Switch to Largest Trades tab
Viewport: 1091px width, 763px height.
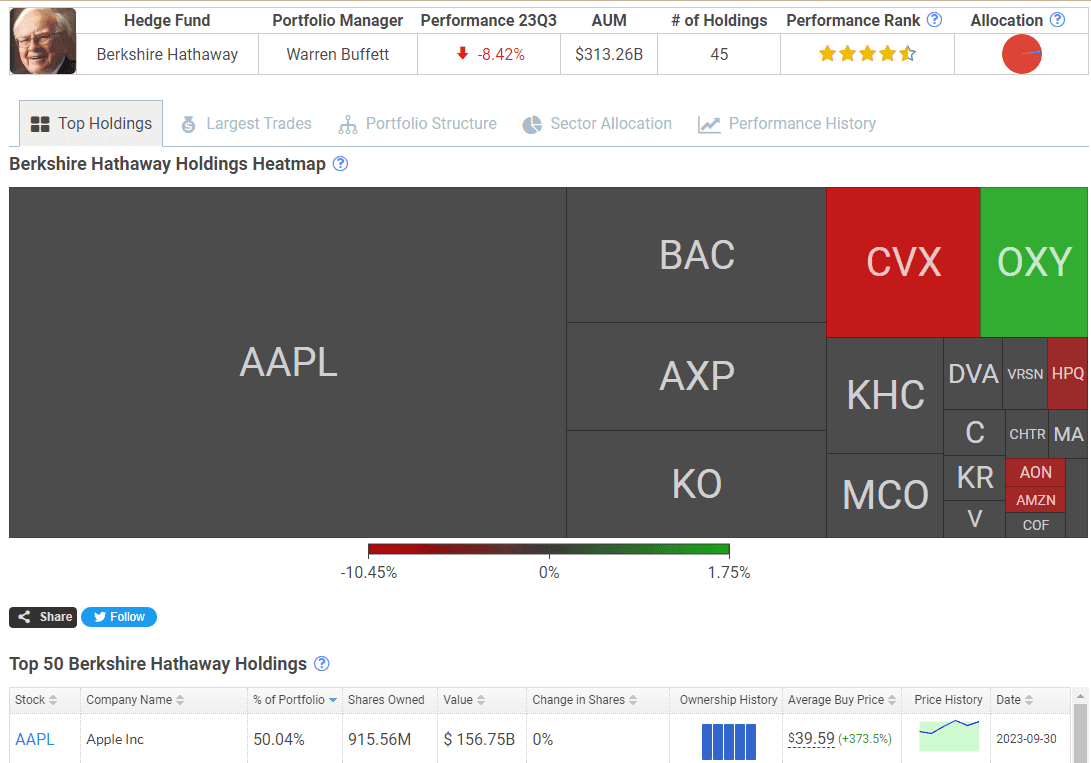(x=246, y=124)
